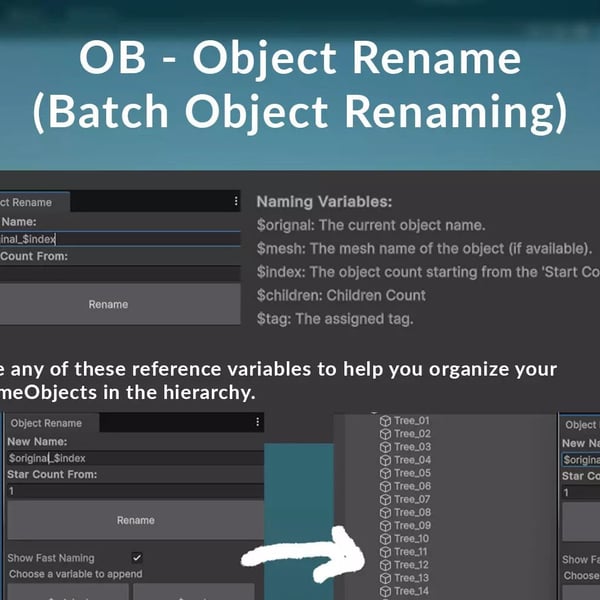This screenshot has height=600, width=600.
Task: Click the Star Co value field in the right-edge panel
Action: (581, 492)
